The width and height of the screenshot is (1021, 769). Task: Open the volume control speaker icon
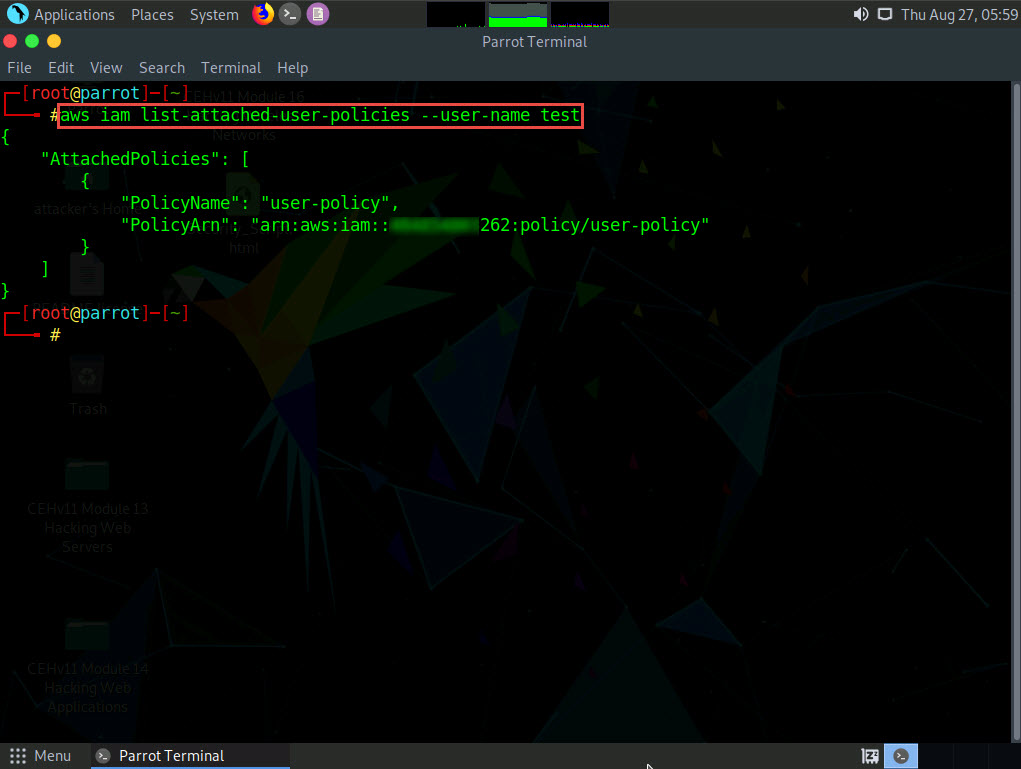(x=860, y=14)
